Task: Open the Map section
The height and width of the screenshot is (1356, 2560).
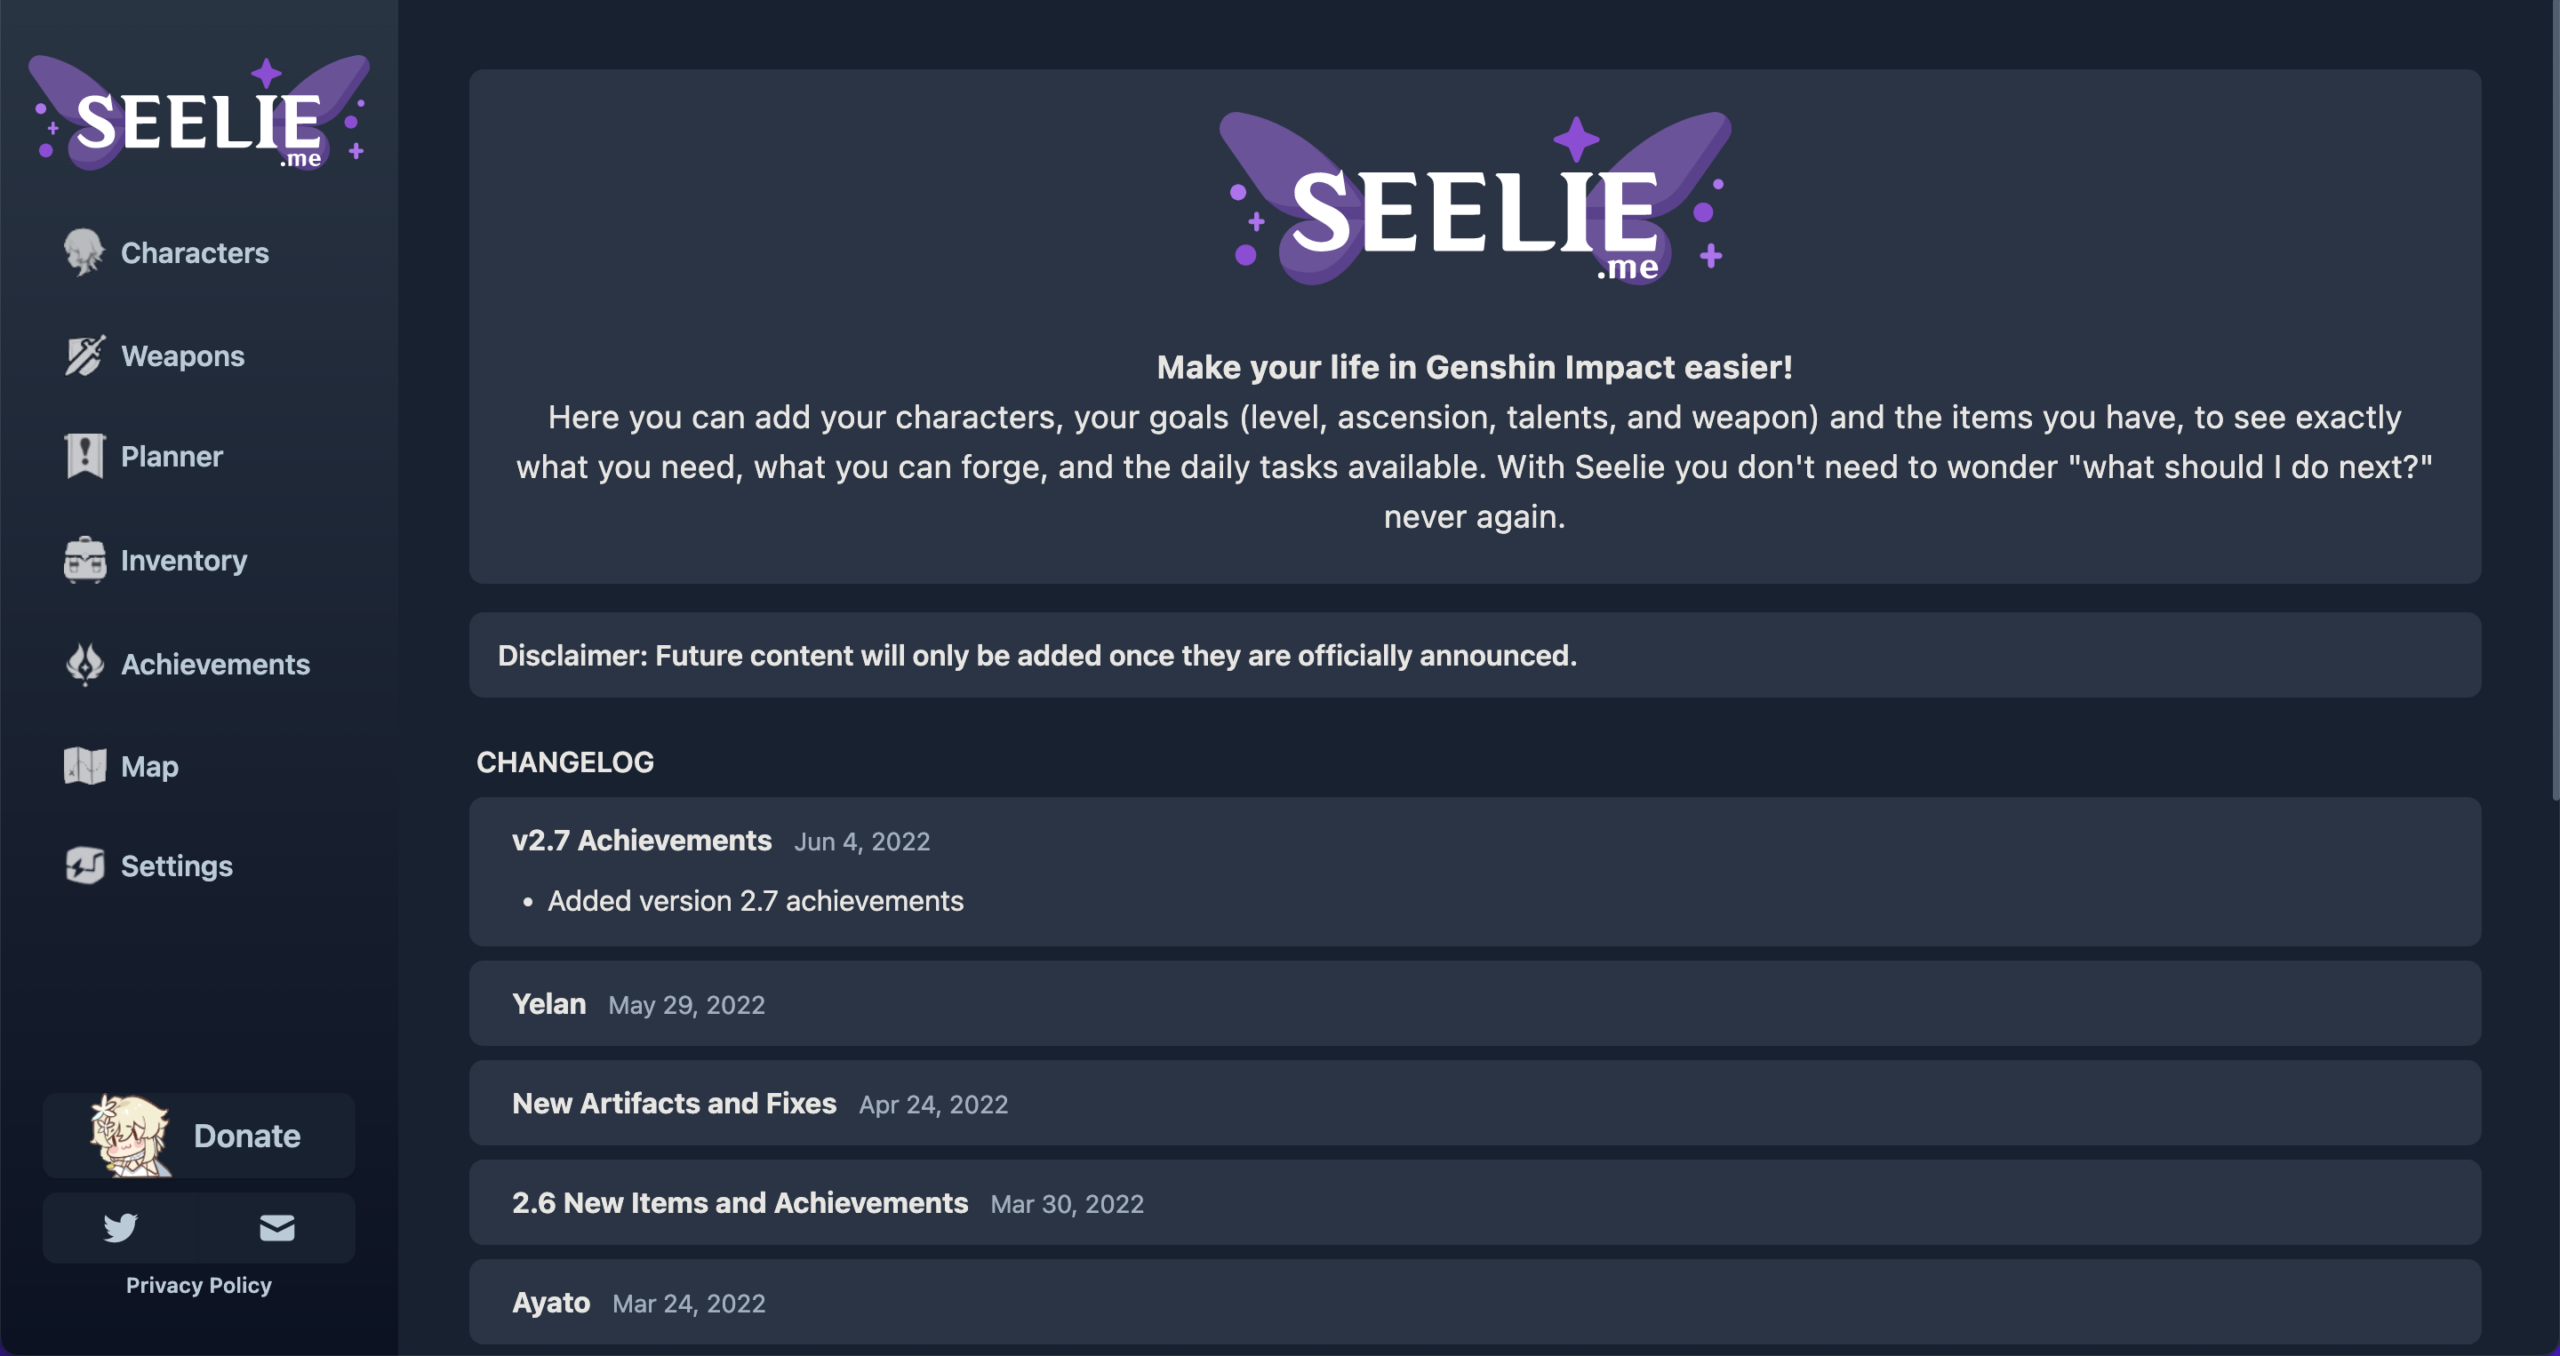Action: (85, 767)
